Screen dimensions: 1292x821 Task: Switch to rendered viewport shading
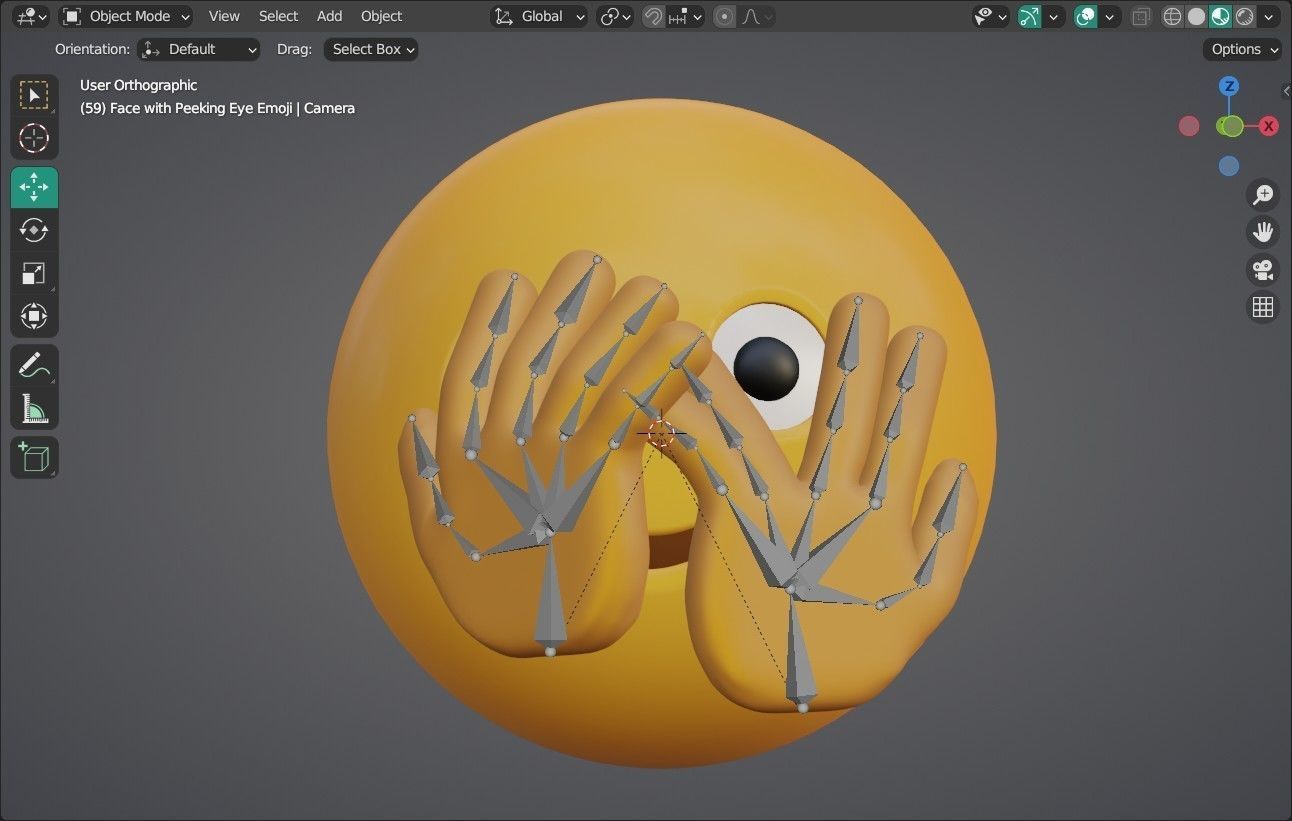click(x=1244, y=16)
